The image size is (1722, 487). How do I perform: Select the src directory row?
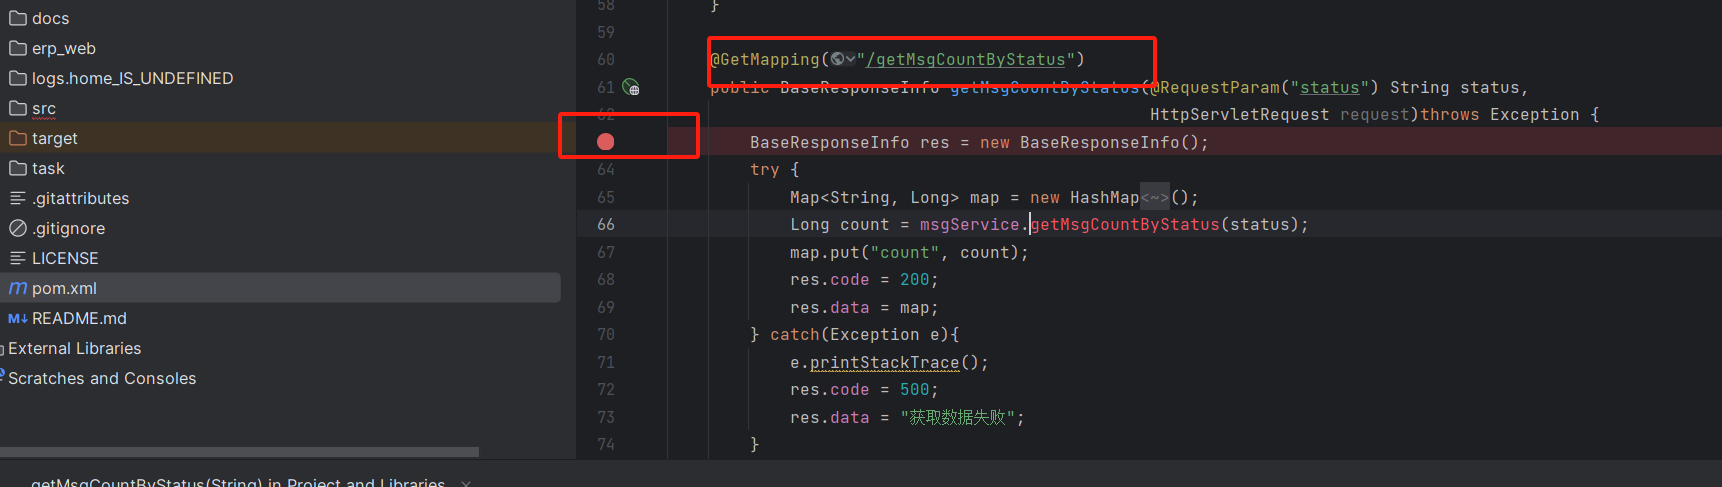280,108
